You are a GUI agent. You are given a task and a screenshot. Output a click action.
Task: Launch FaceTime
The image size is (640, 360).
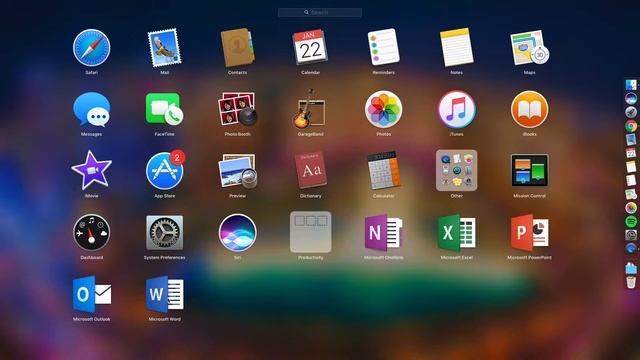[164, 109]
